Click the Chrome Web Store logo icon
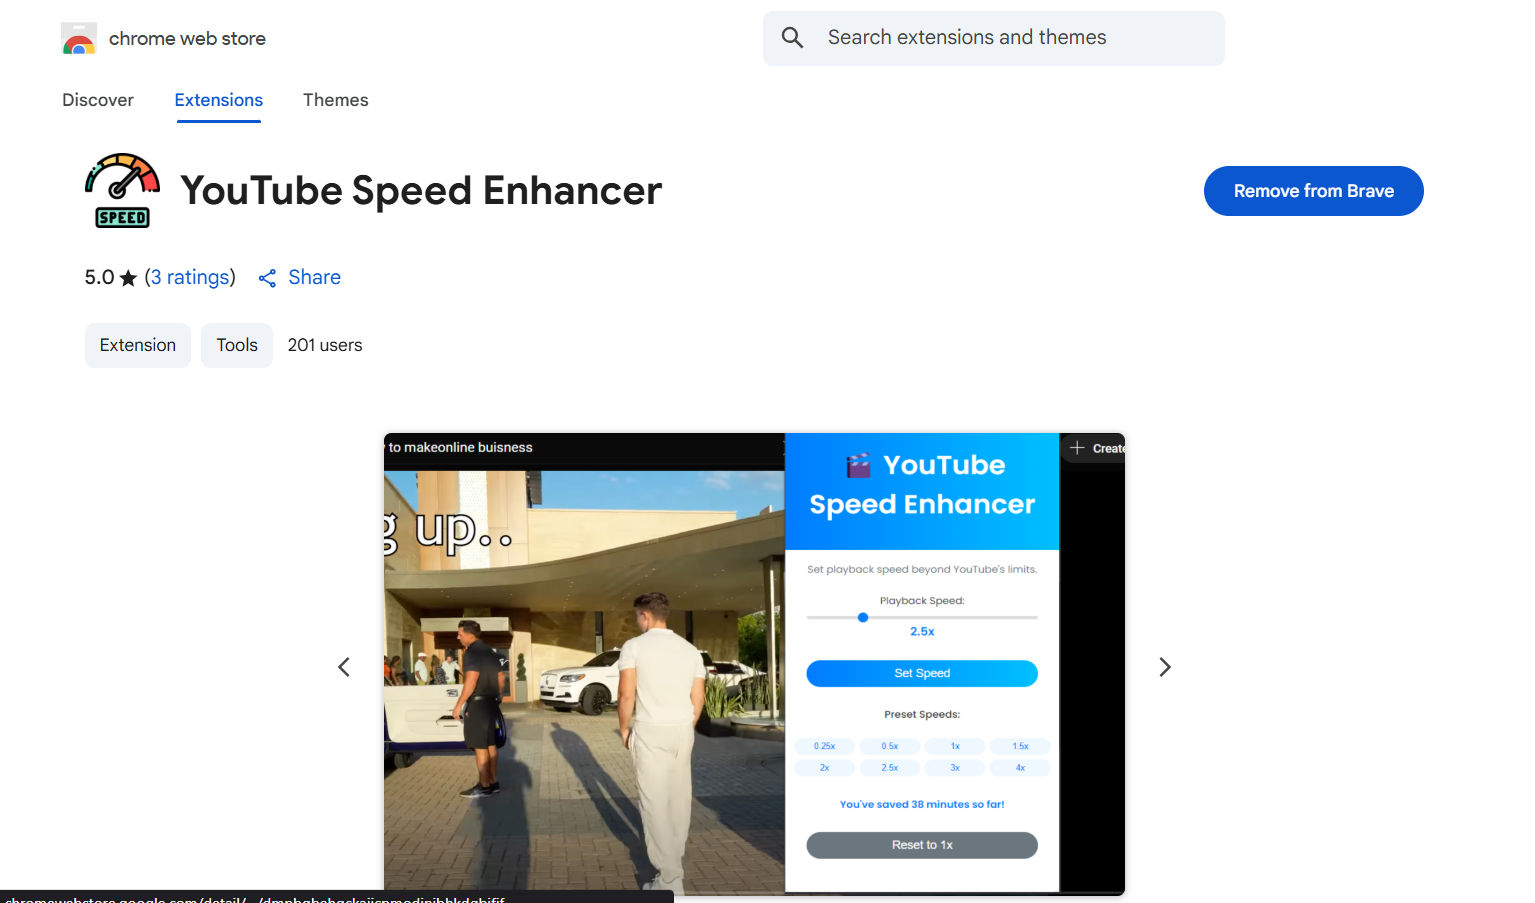The image size is (1535, 903). [79, 38]
